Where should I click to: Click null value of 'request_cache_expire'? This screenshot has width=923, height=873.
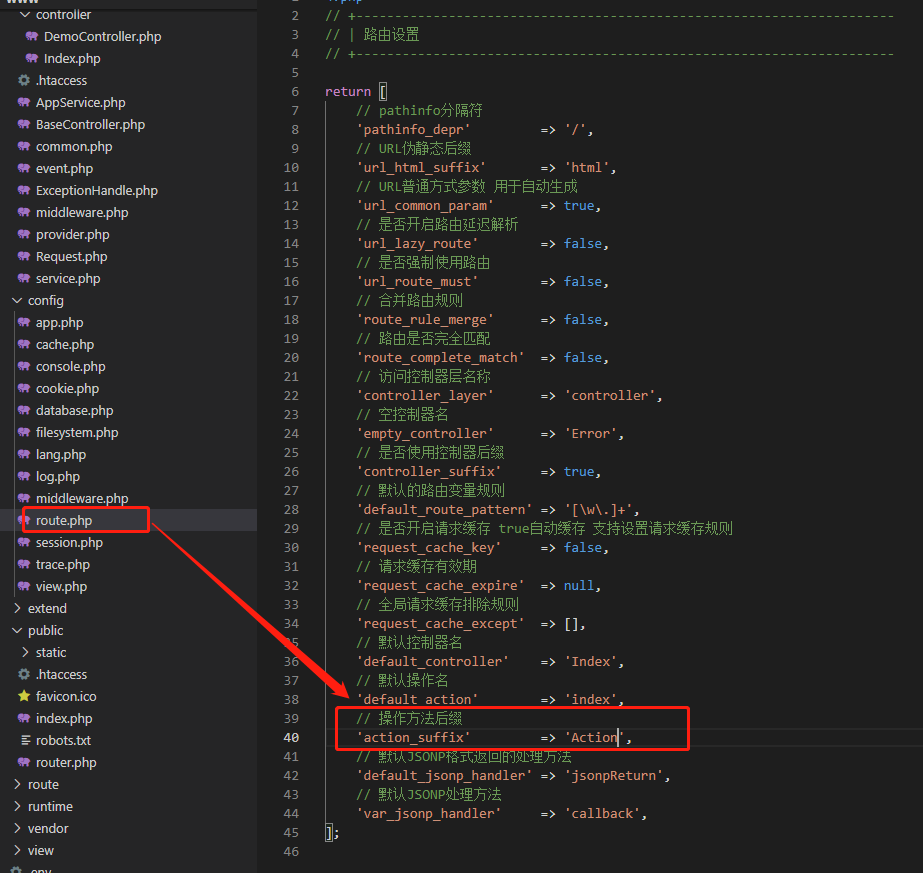(579, 585)
